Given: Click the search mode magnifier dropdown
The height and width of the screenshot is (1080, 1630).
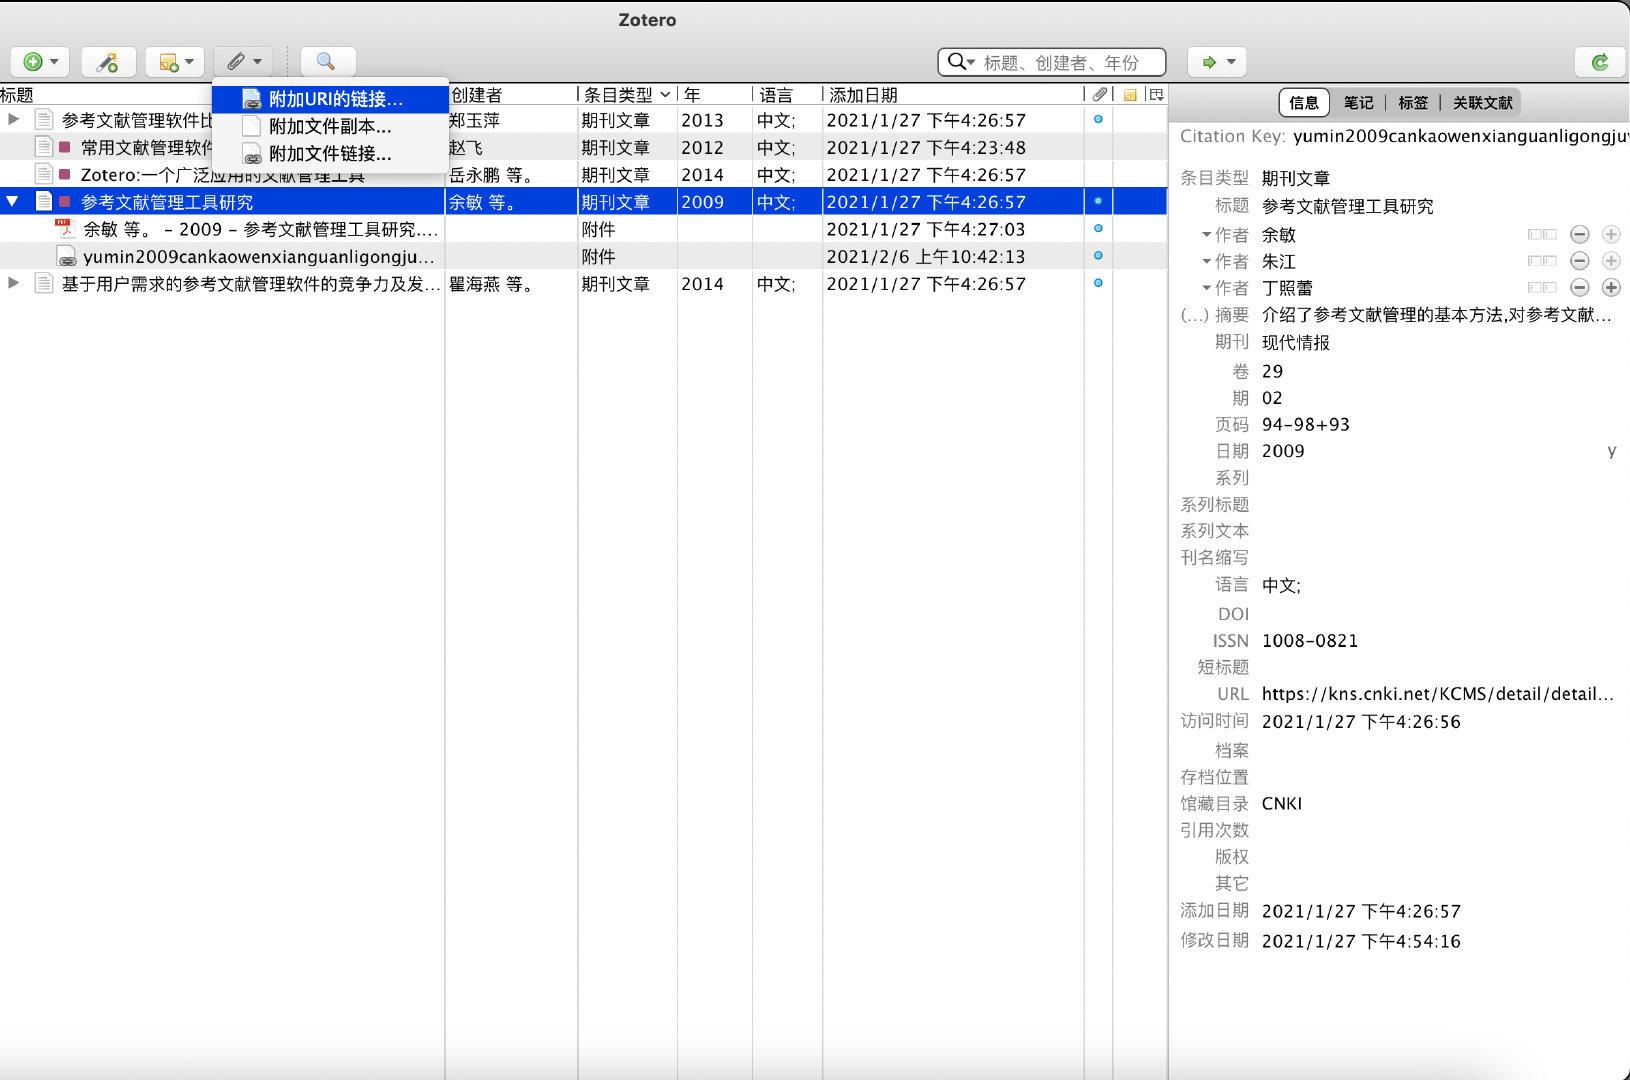Looking at the screenshot, I should pyautogui.click(x=961, y=62).
